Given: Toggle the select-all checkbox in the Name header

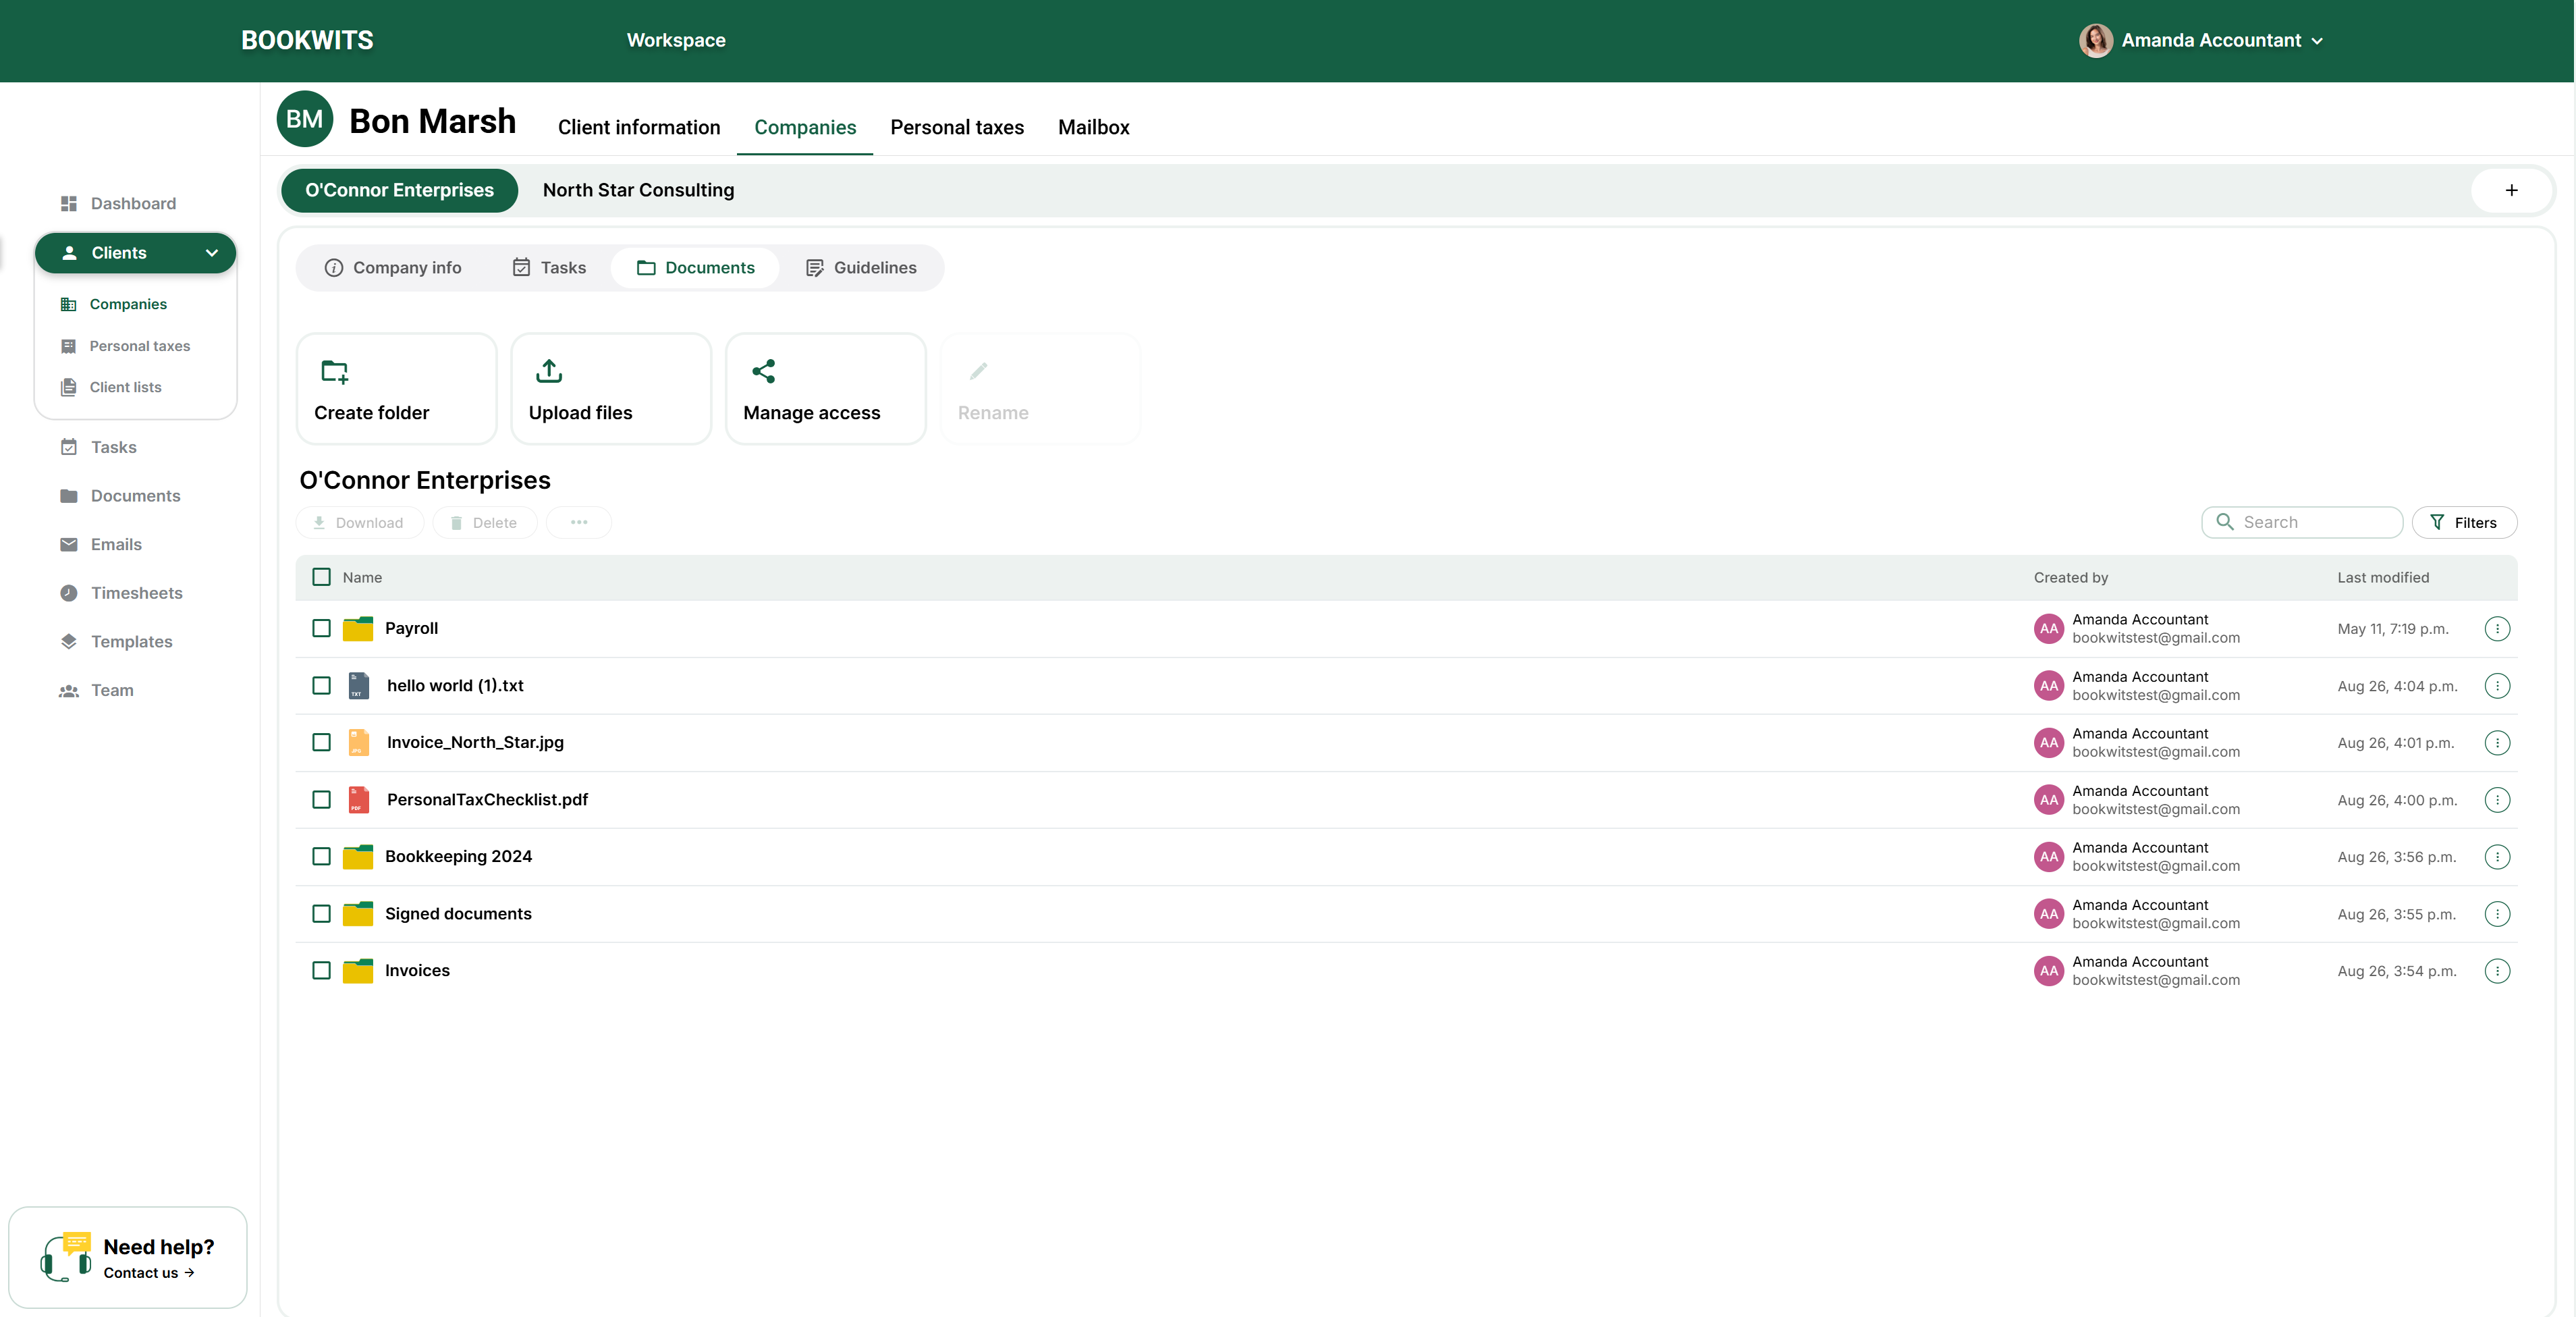Looking at the screenshot, I should coord(321,577).
